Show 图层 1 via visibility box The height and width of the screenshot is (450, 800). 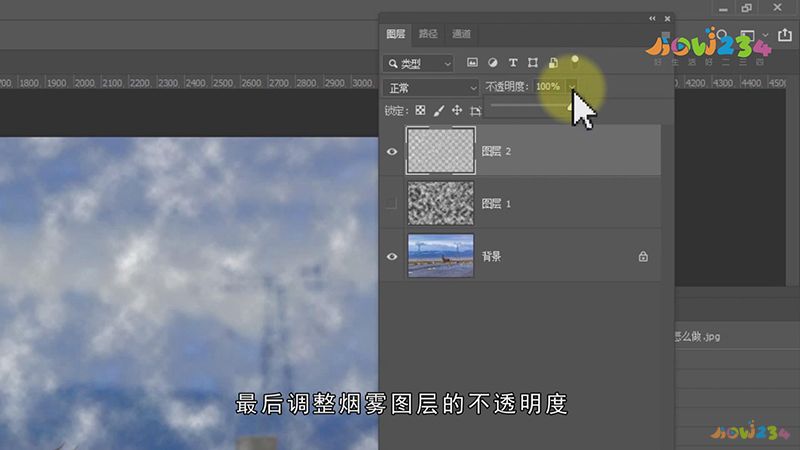tap(392, 204)
